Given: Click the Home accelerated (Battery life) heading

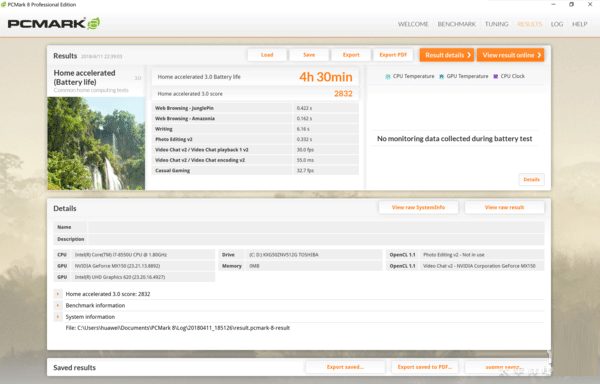Looking at the screenshot, I should [84, 78].
